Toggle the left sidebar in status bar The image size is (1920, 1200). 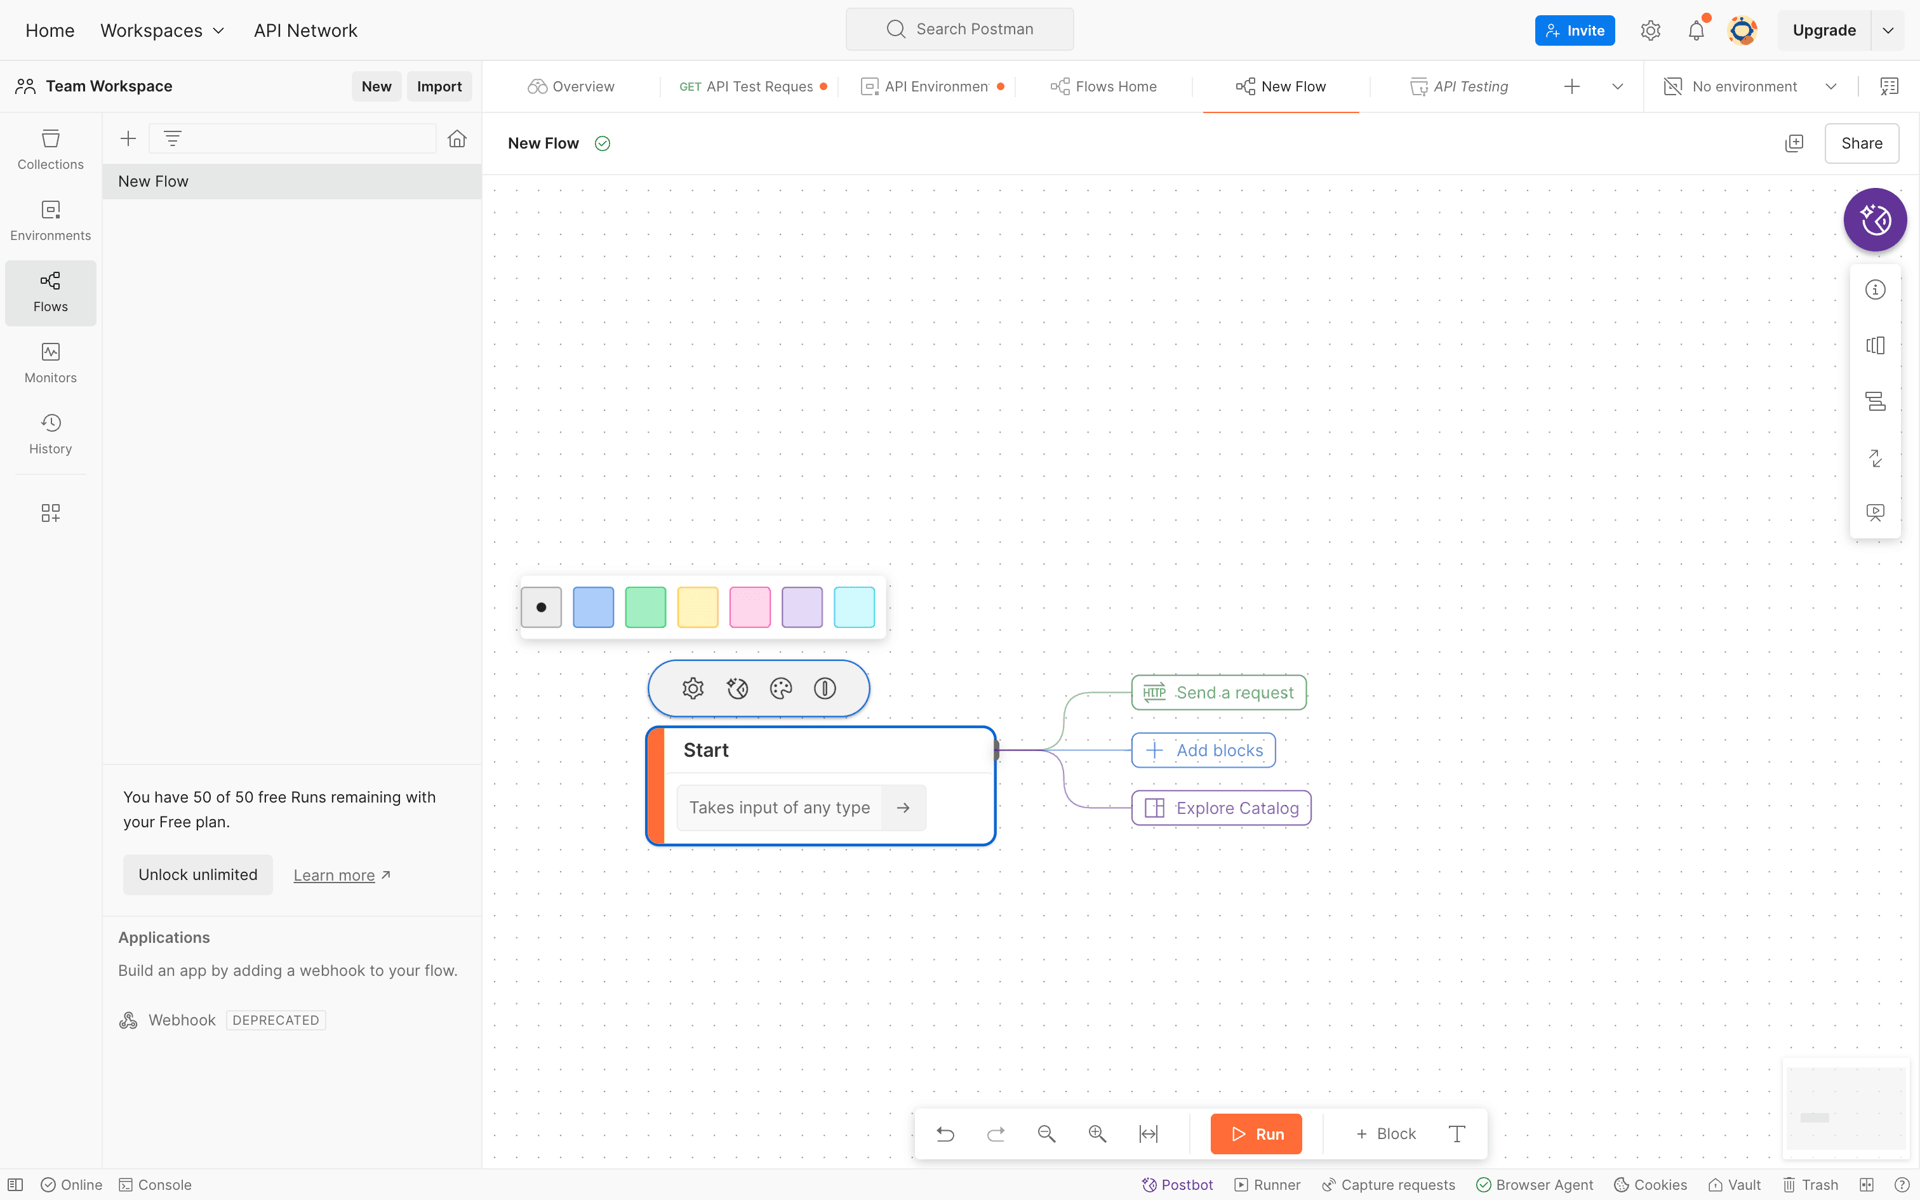(x=16, y=1185)
